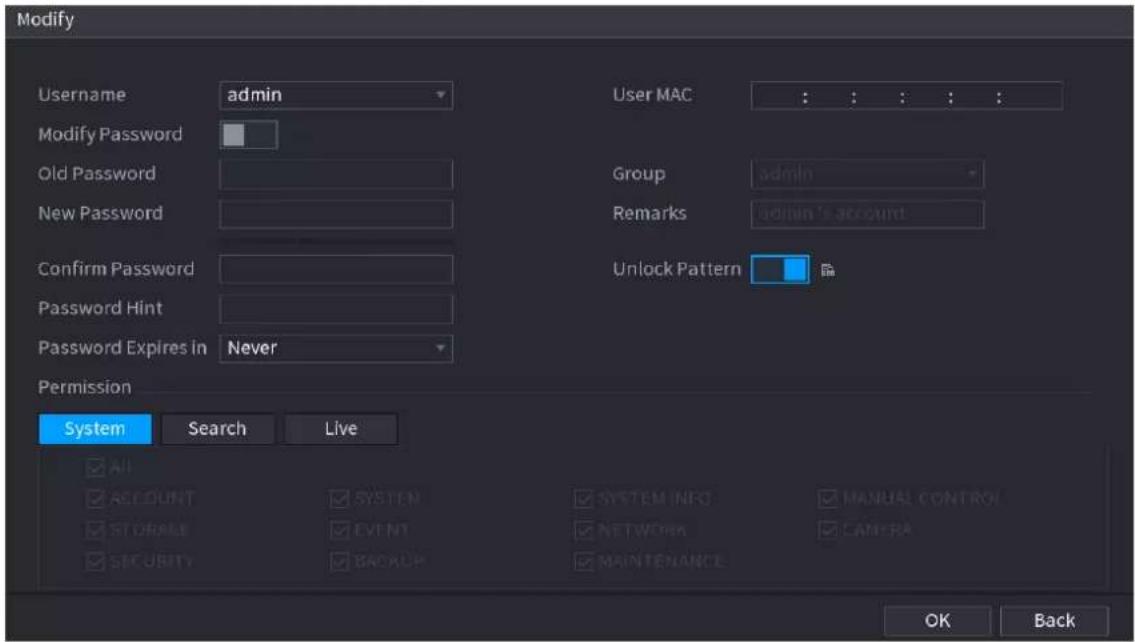Click the Old Password field
Viewport: 1135px width, 642px height.
tap(336, 174)
